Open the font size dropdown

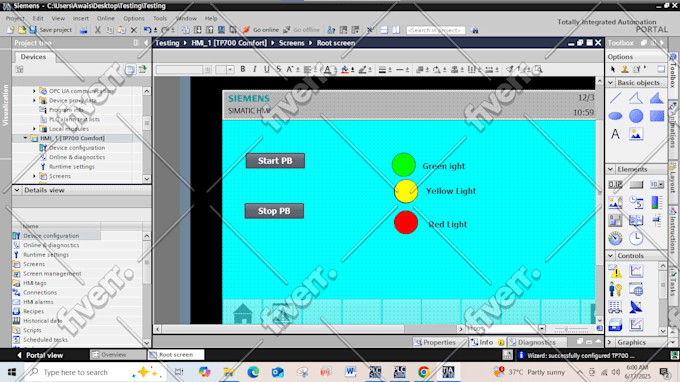230,70
